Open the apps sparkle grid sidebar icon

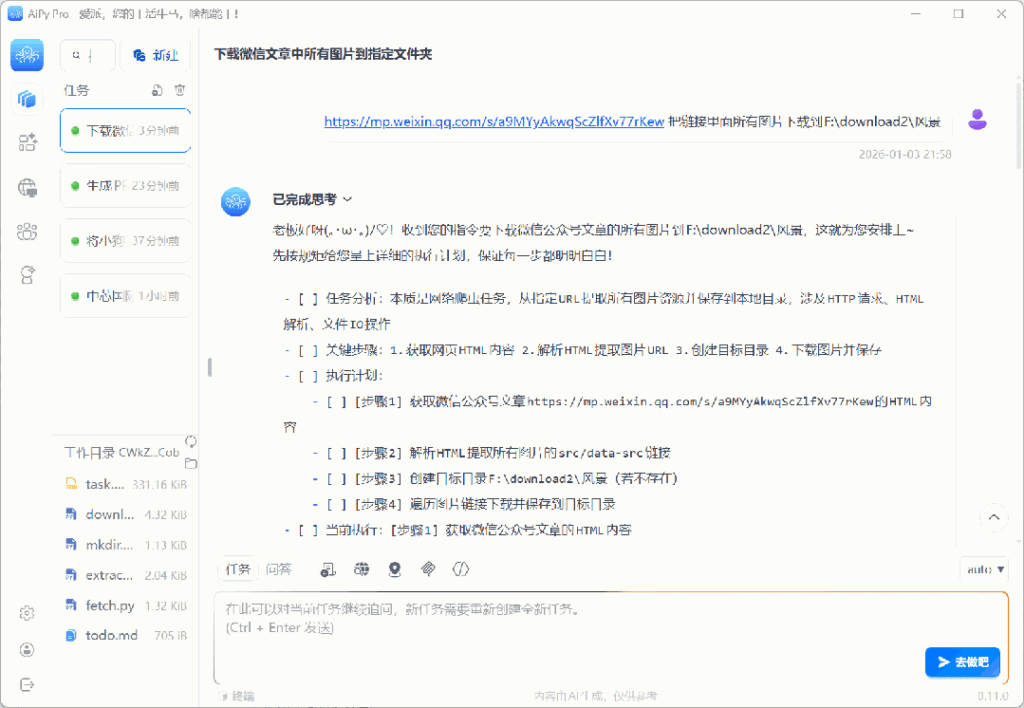(x=27, y=143)
